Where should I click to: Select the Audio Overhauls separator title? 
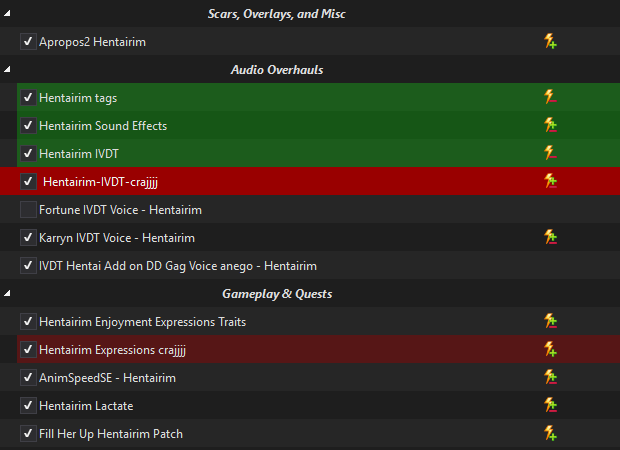(277, 70)
